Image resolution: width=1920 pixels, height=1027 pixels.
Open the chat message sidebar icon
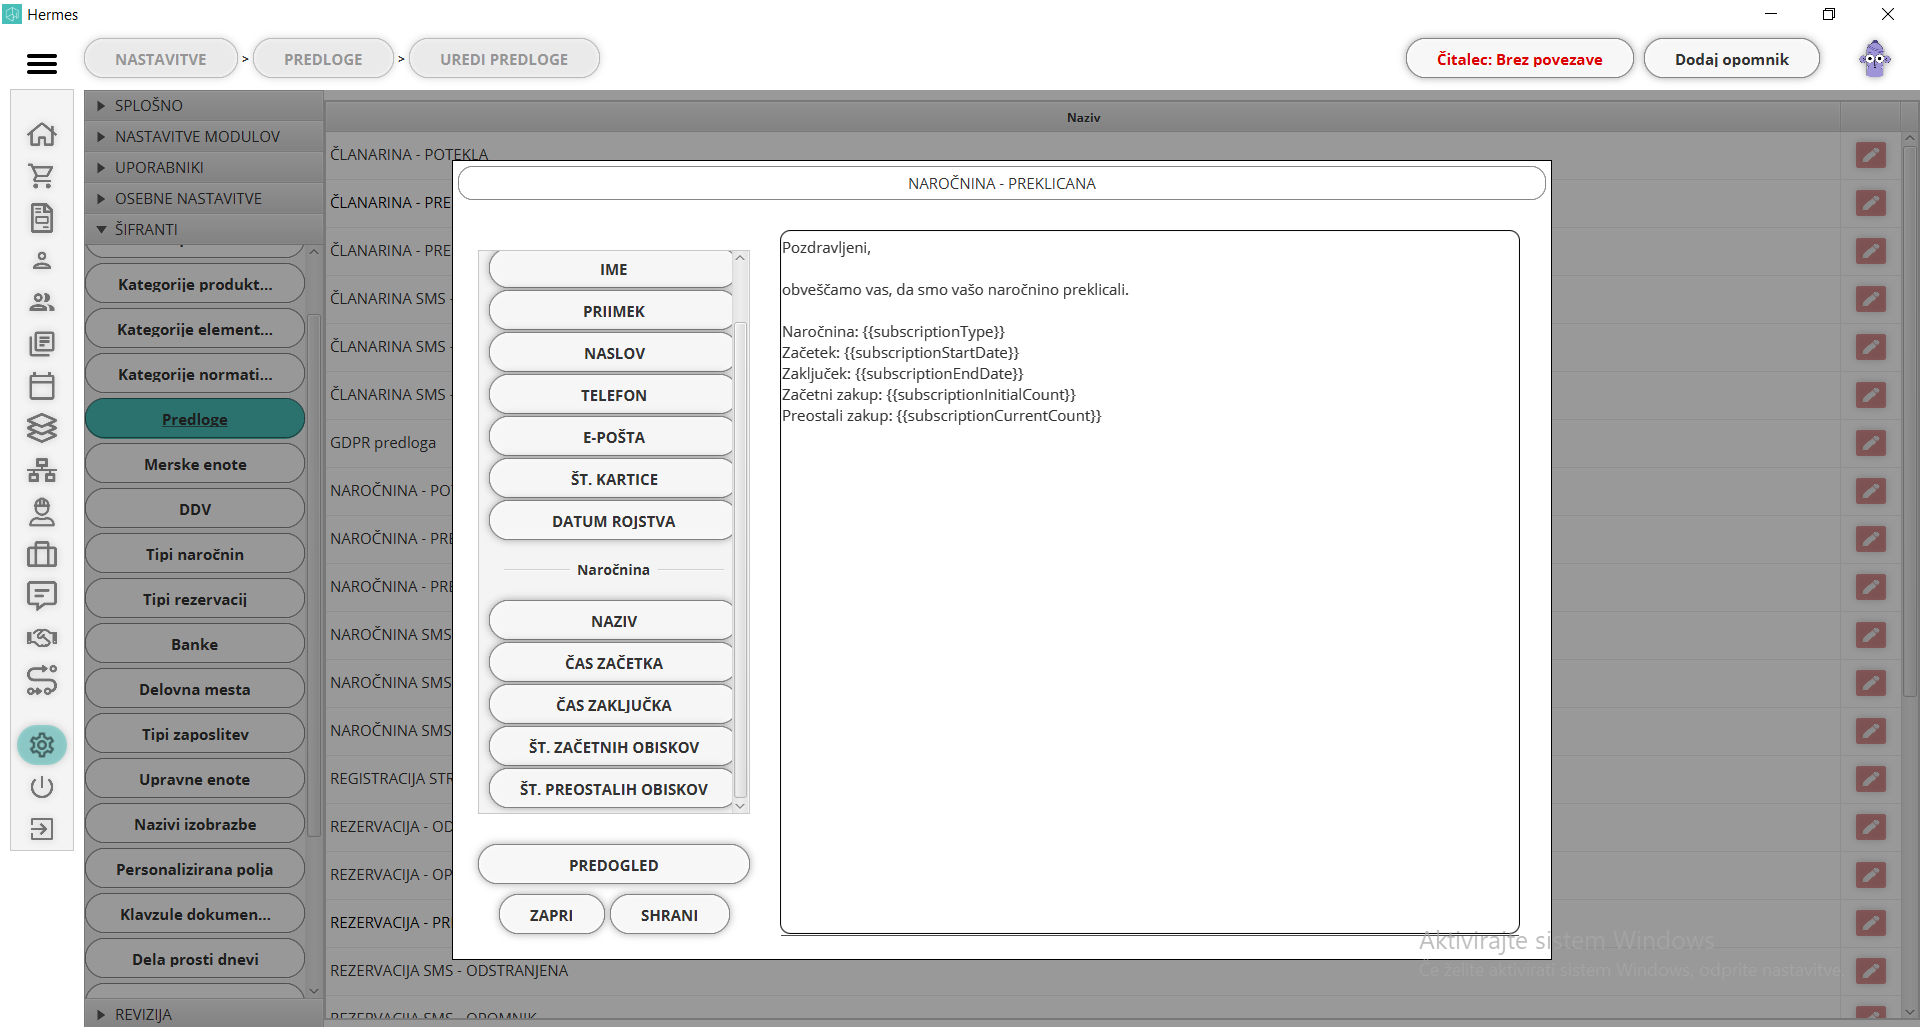tap(41, 596)
